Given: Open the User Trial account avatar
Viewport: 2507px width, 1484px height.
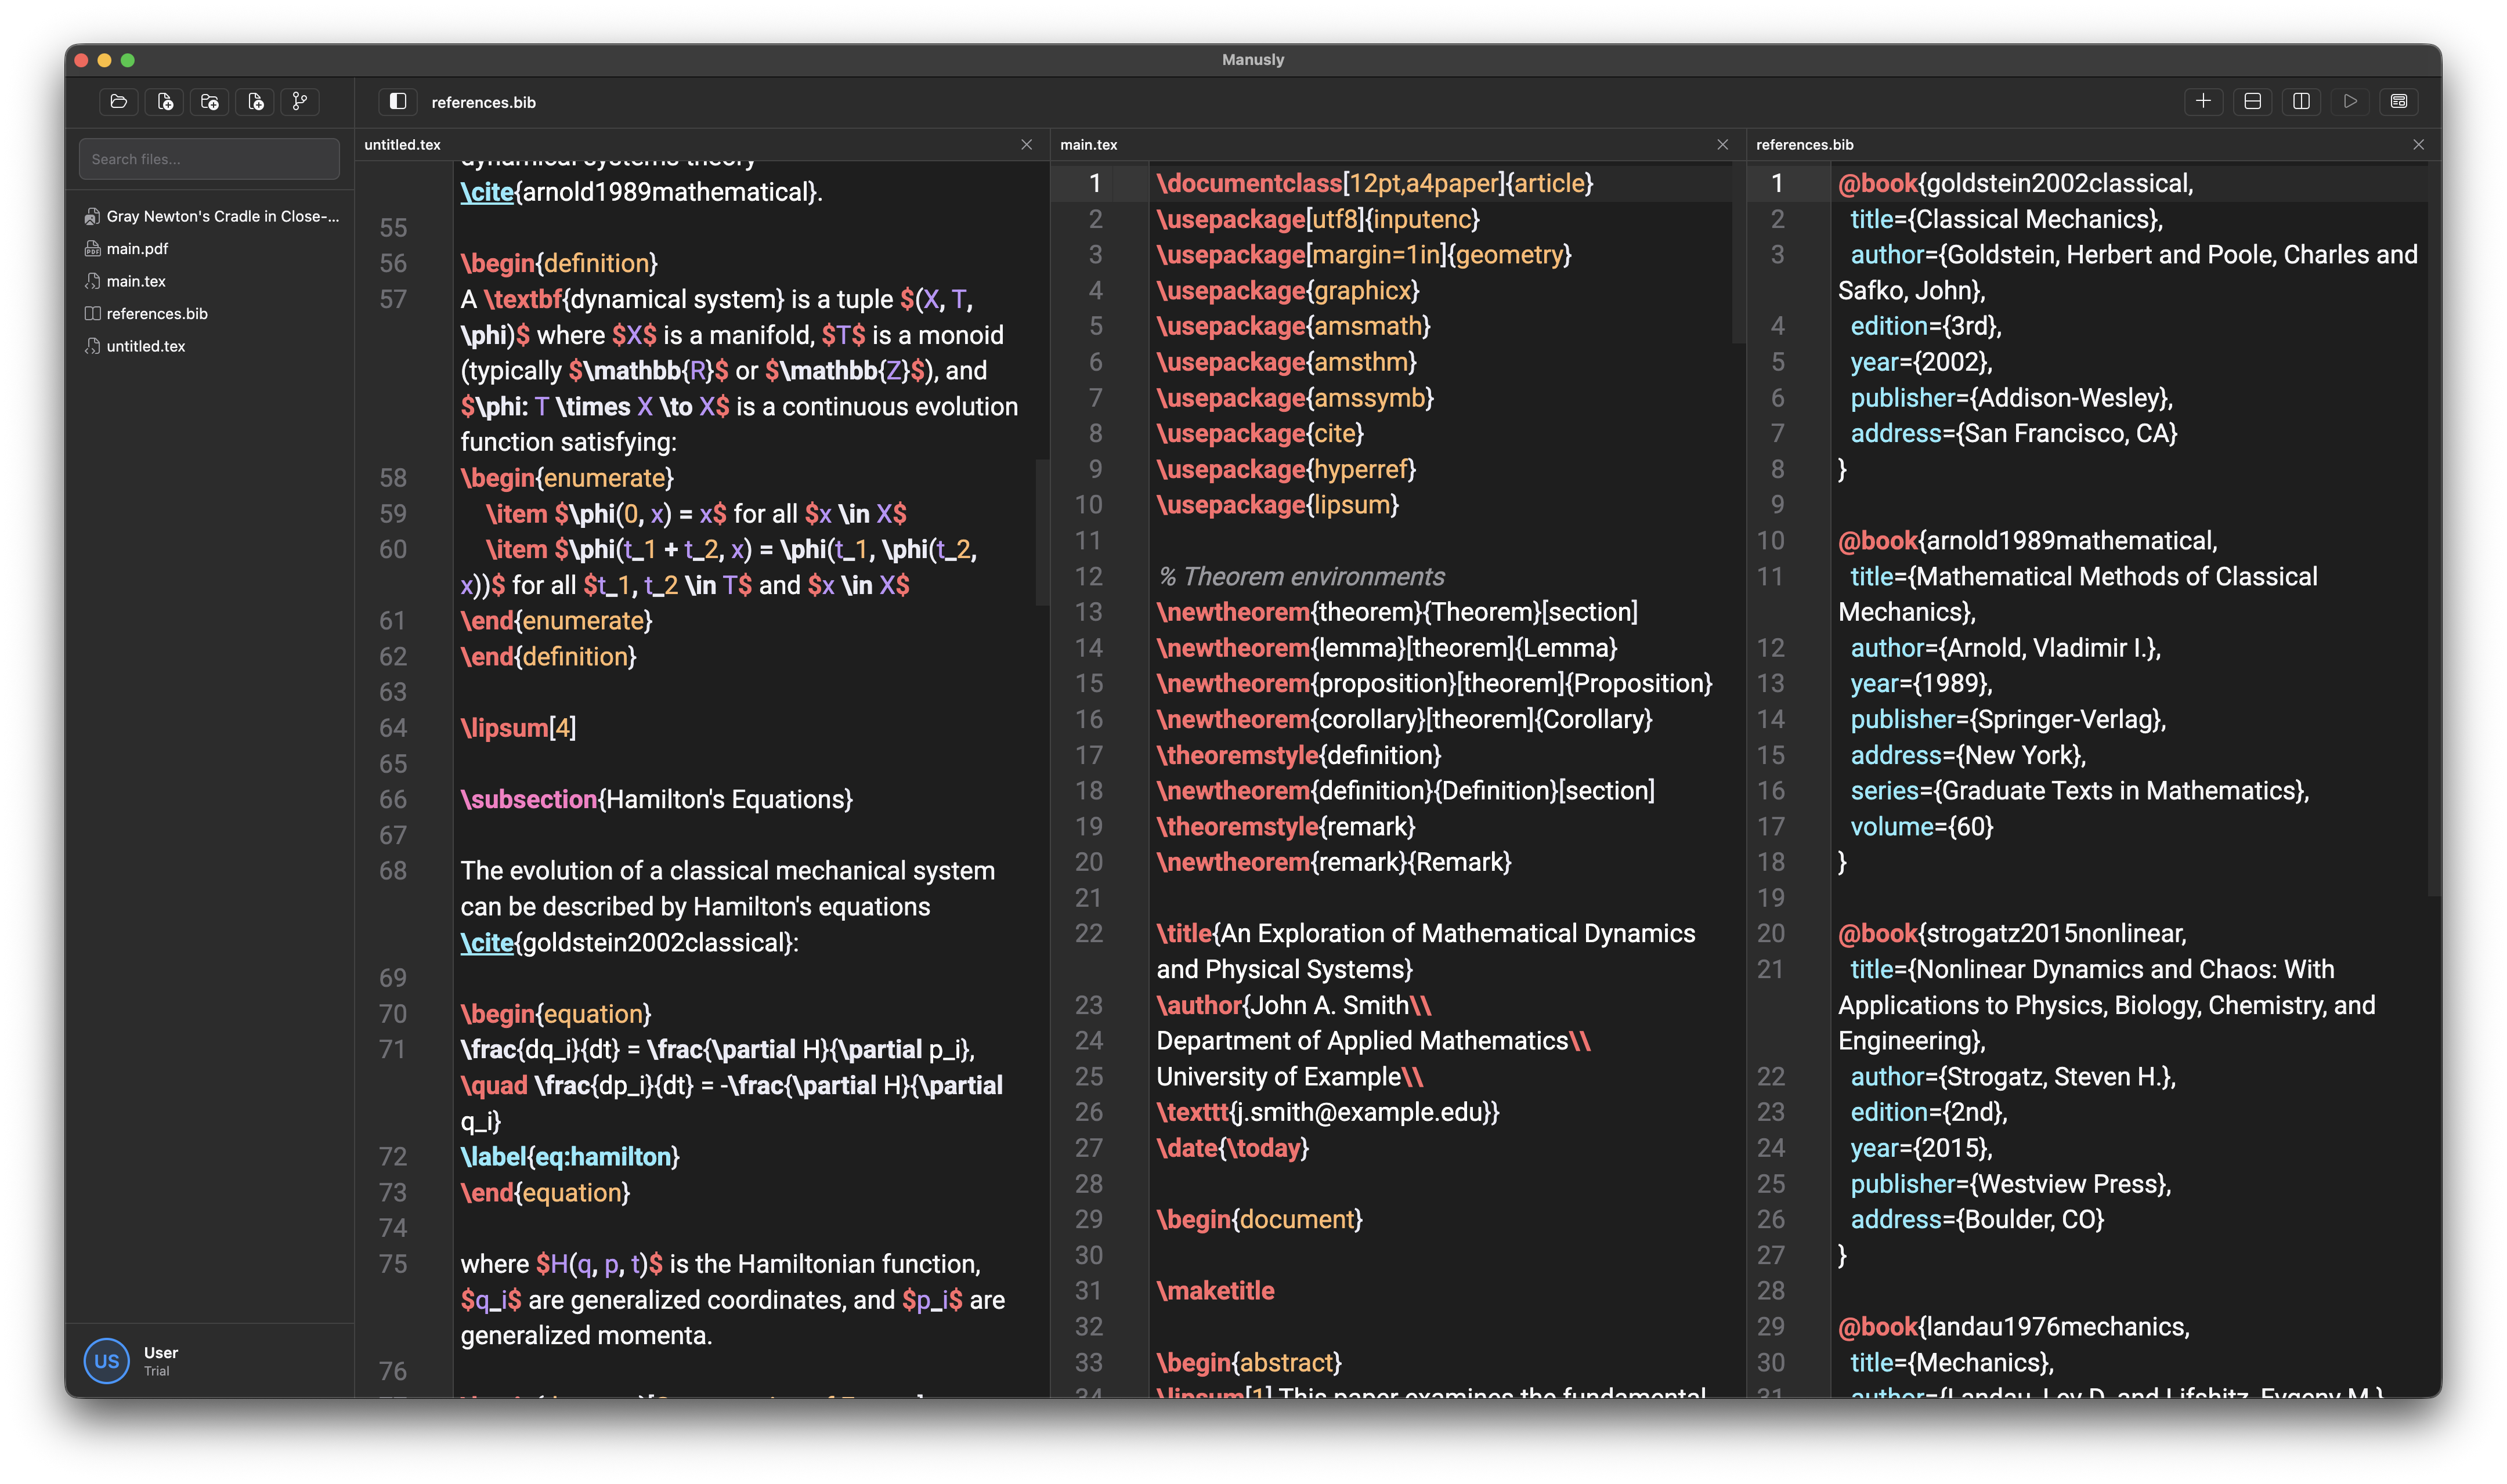Looking at the screenshot, I should [106, 1360].
